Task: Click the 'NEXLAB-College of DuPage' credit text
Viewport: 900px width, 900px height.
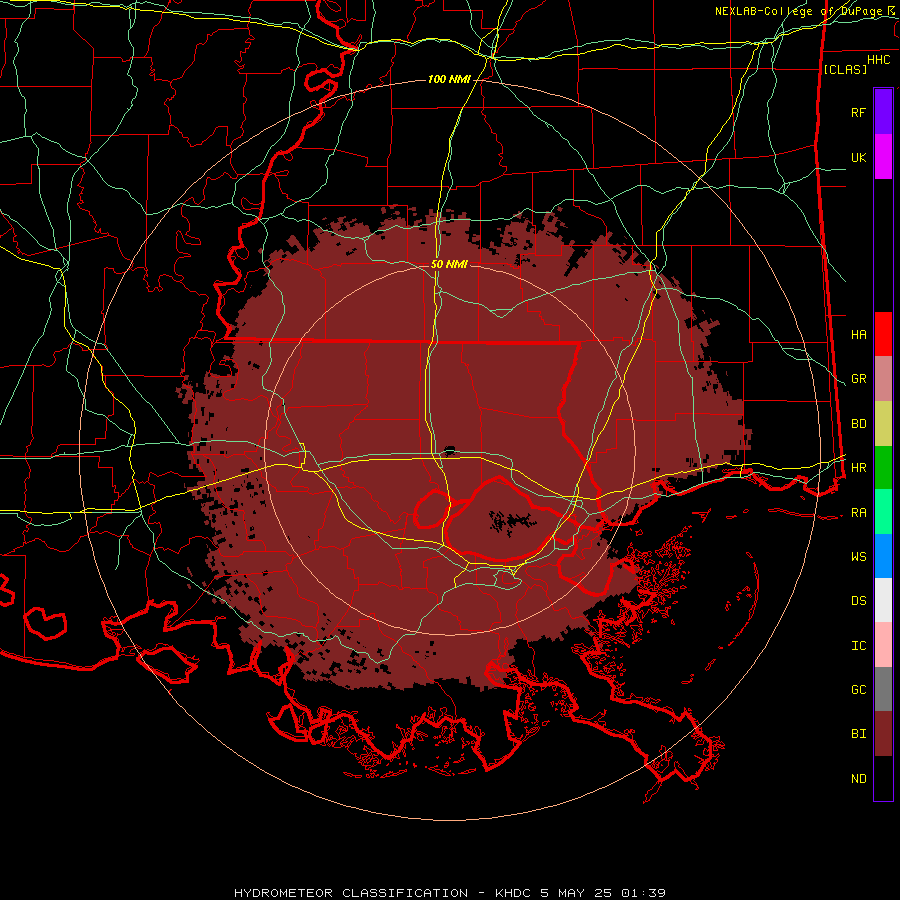Action: tap(800, 11)
